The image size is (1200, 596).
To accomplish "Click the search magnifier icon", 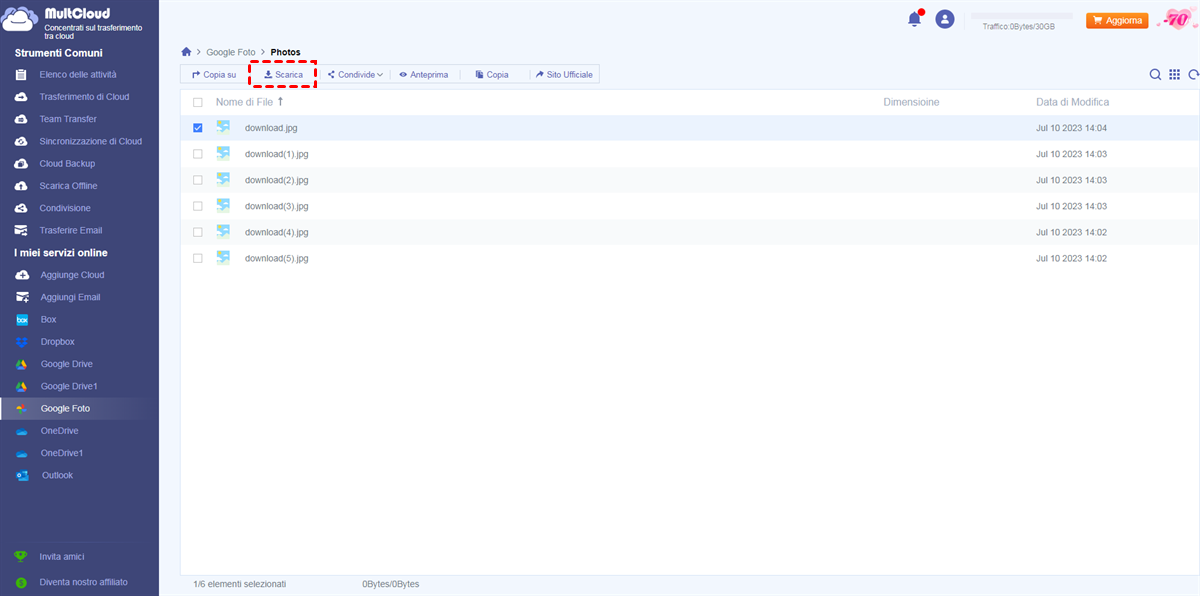I will tap(1155, 75).
